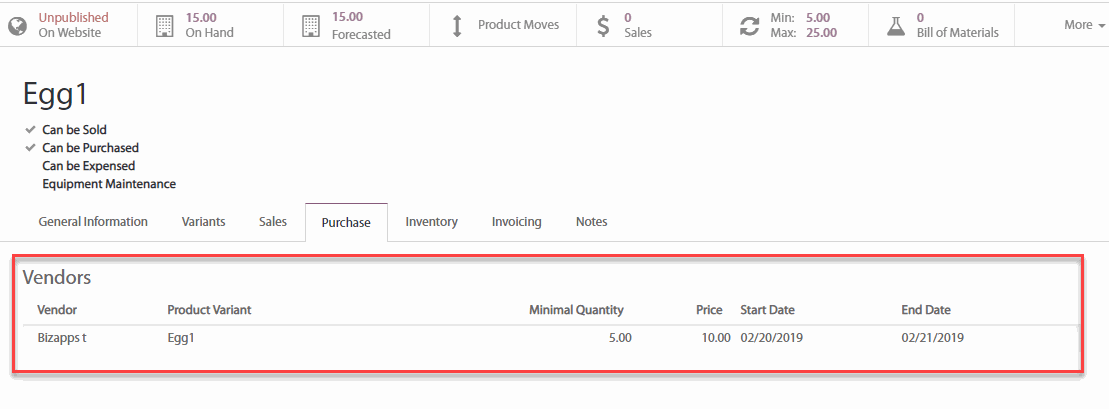The height and width of the screenshot is (409, 1109).
Task: Enable the Can be Expensed option
Action: coord(31,166)
